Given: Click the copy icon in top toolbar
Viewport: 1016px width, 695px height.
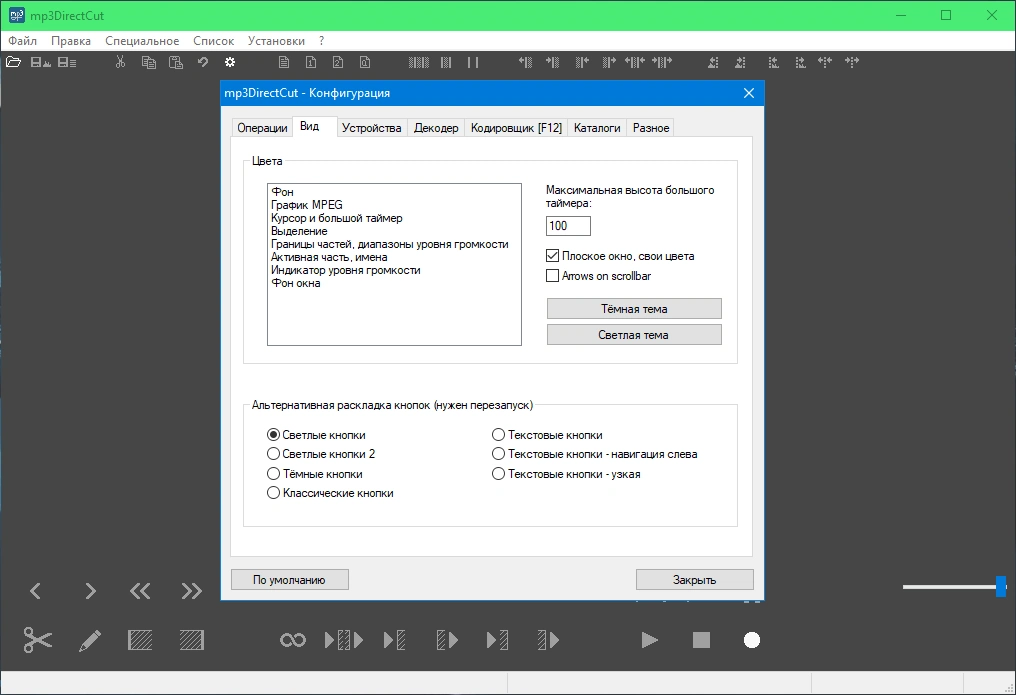Looking at the screenshot, I should pyautogui.click(x=148, y=62).
